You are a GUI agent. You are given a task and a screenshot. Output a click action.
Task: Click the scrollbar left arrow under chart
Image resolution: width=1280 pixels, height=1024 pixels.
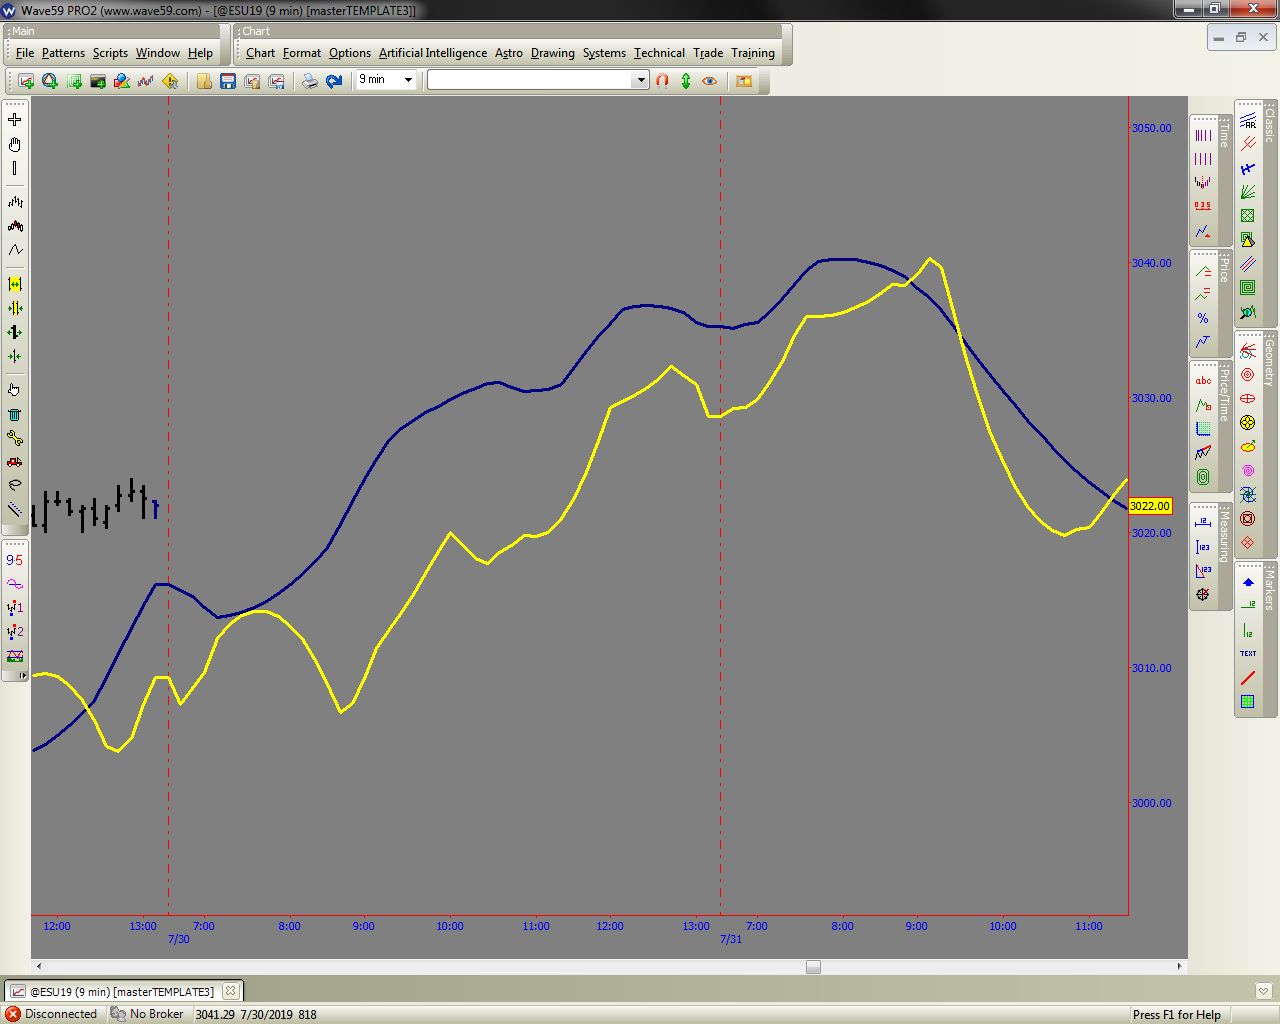point(39,967)
